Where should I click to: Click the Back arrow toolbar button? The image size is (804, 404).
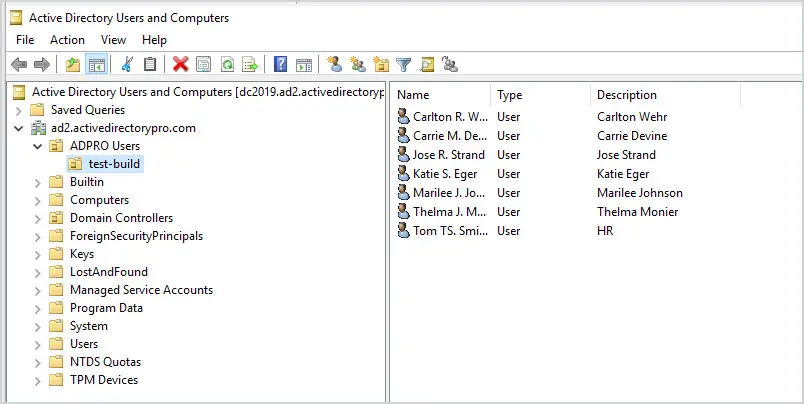point(19,65)
